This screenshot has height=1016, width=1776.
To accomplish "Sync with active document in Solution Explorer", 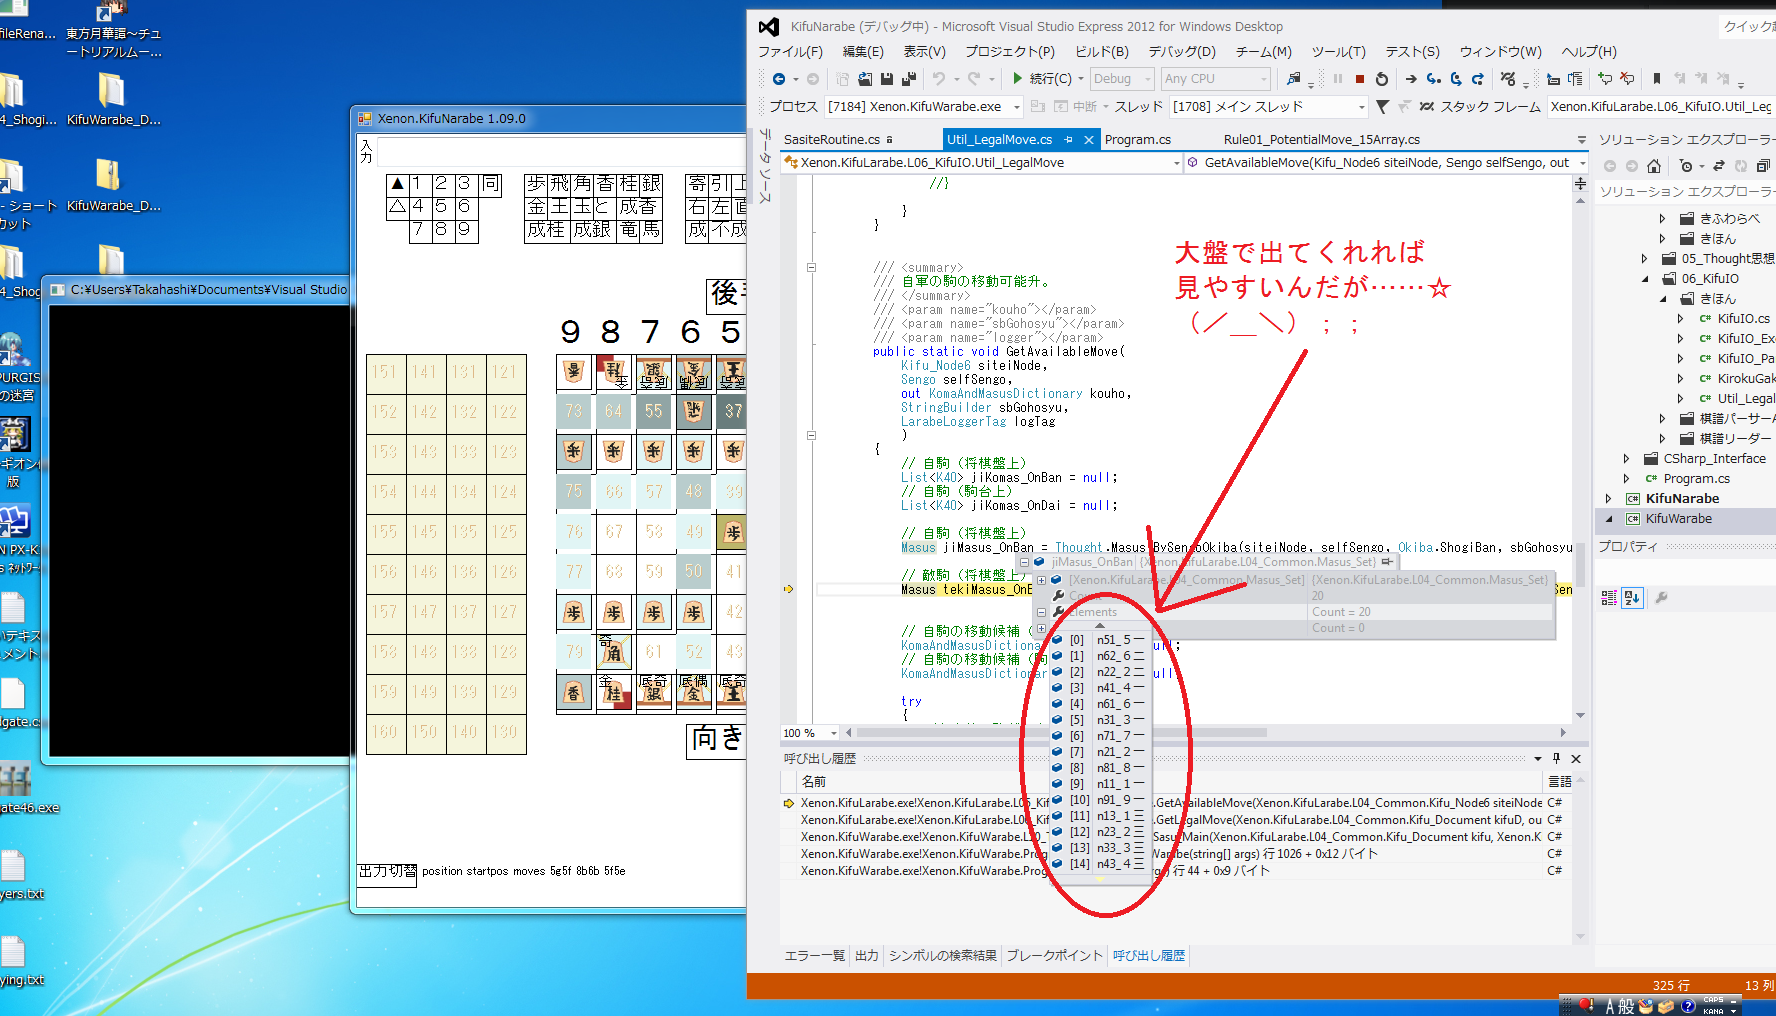I will (1719, 166).
